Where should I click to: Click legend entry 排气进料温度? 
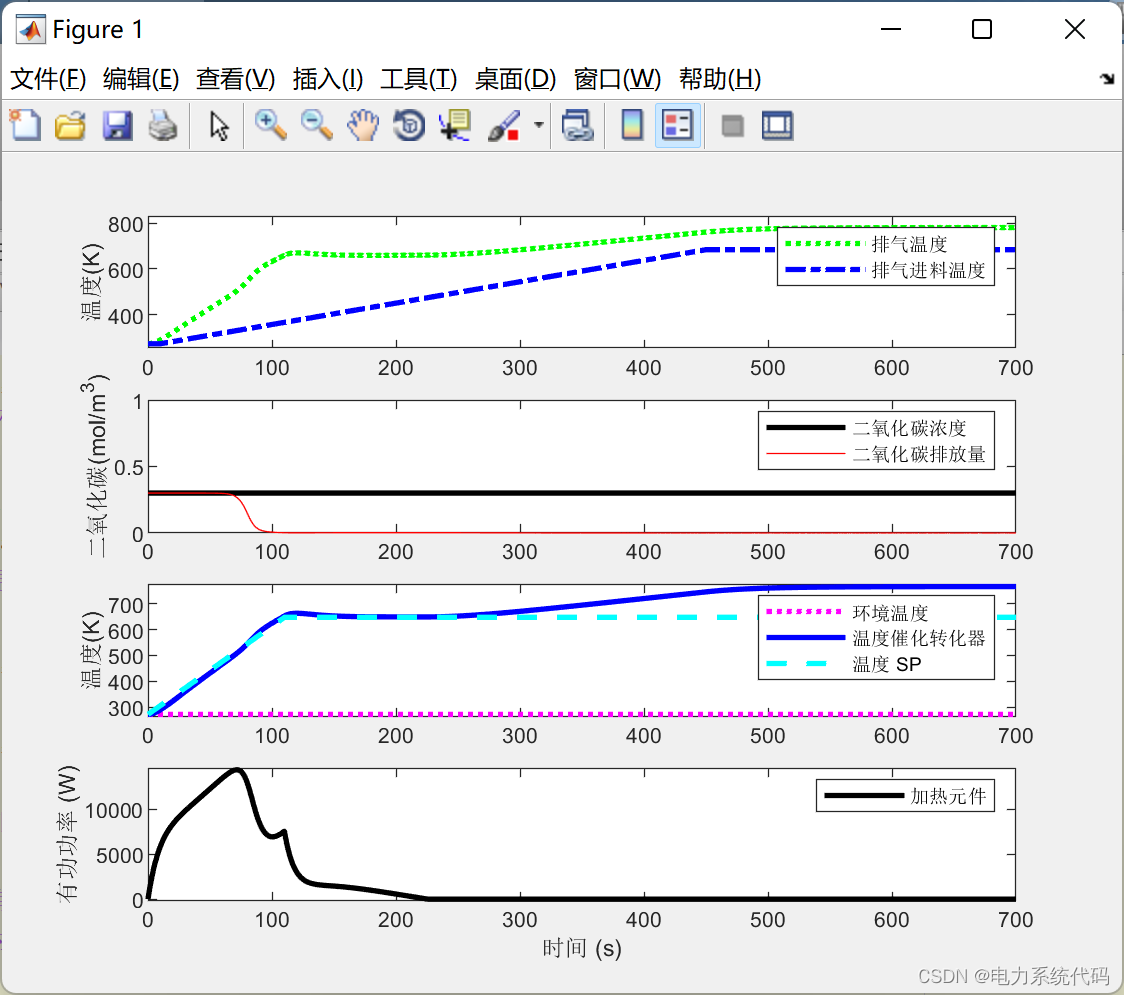coord(928,270)
